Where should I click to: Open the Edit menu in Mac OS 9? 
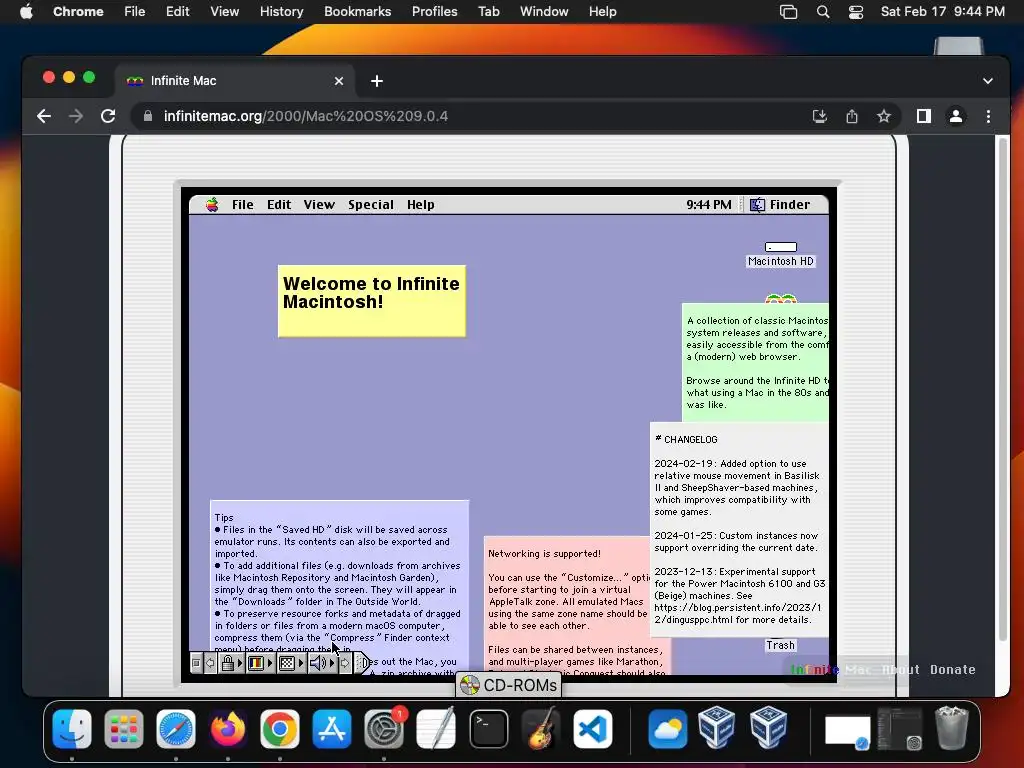pos(279,204)
